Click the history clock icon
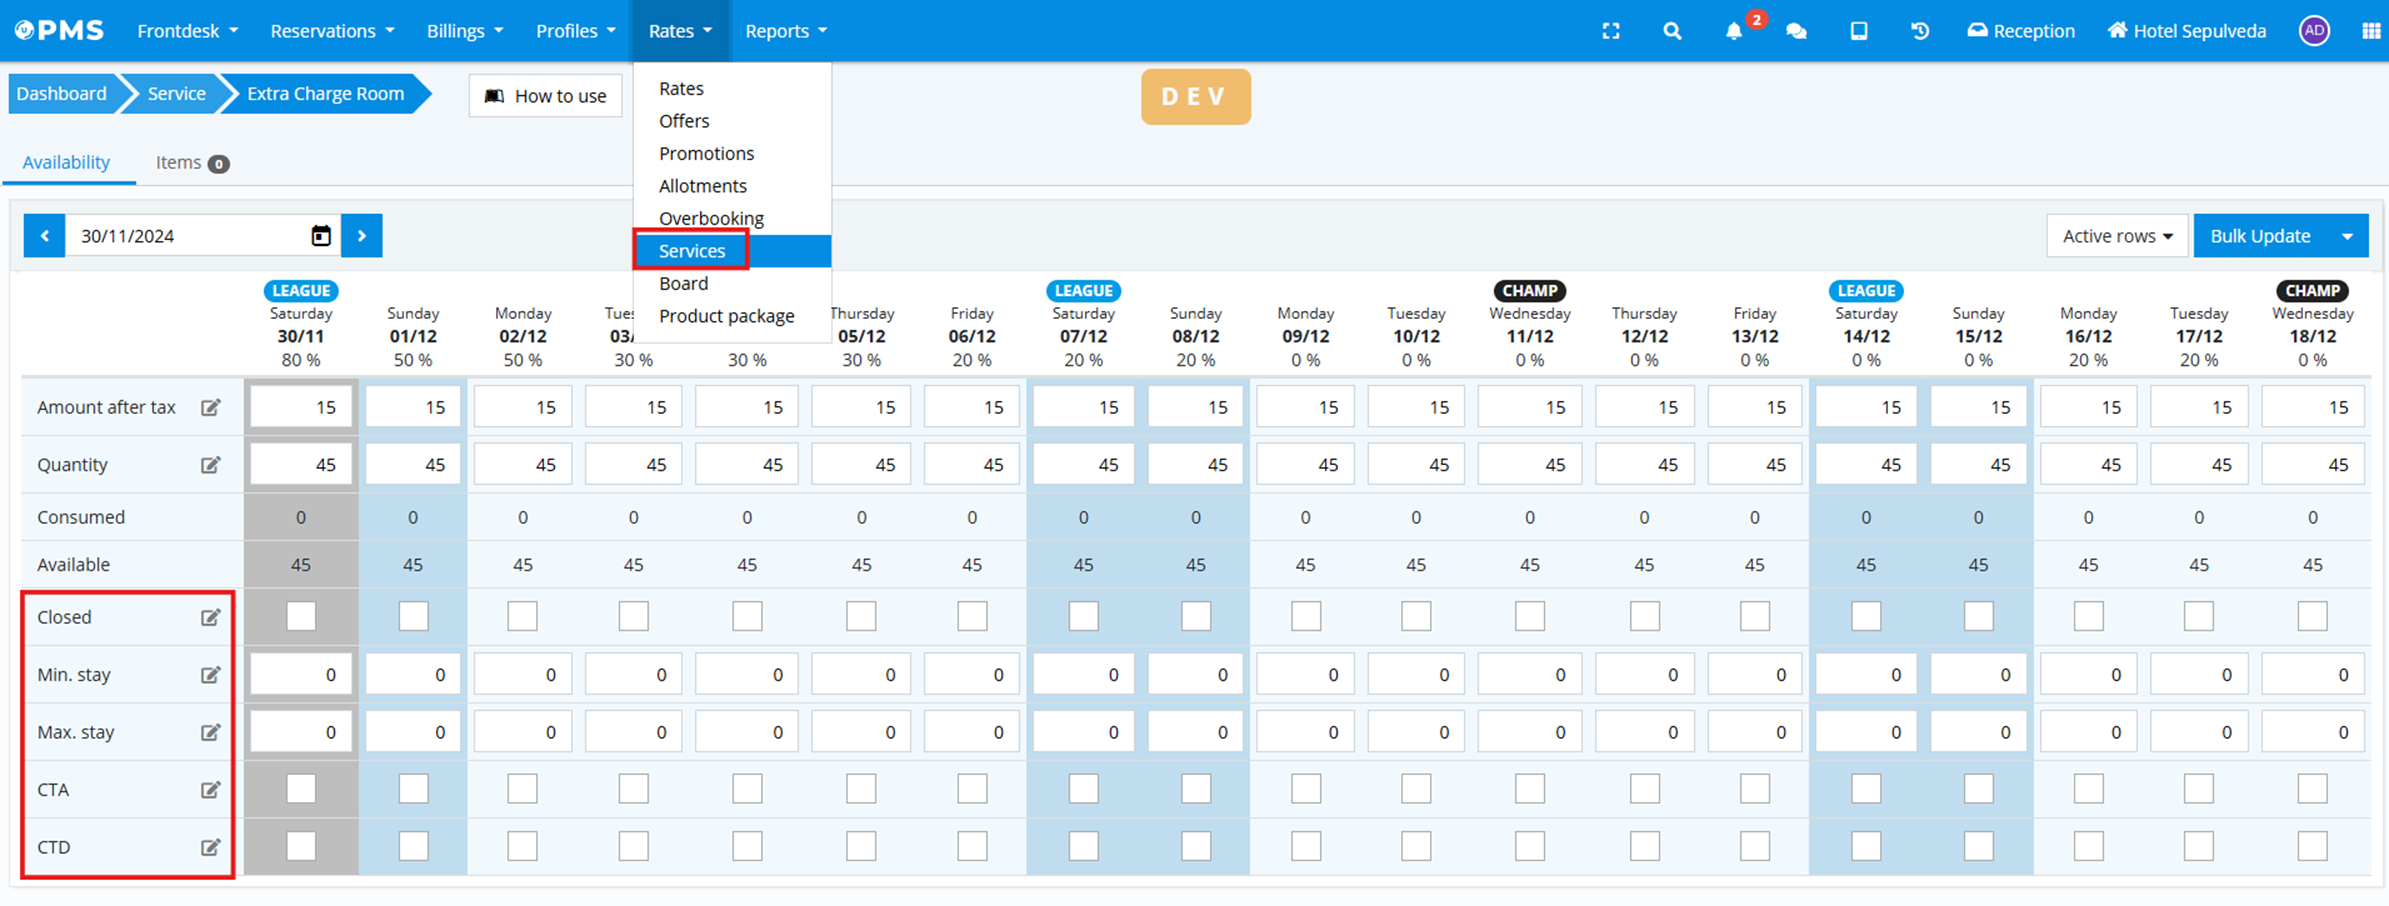2389x906 pixels. [x=1919, y=31]
